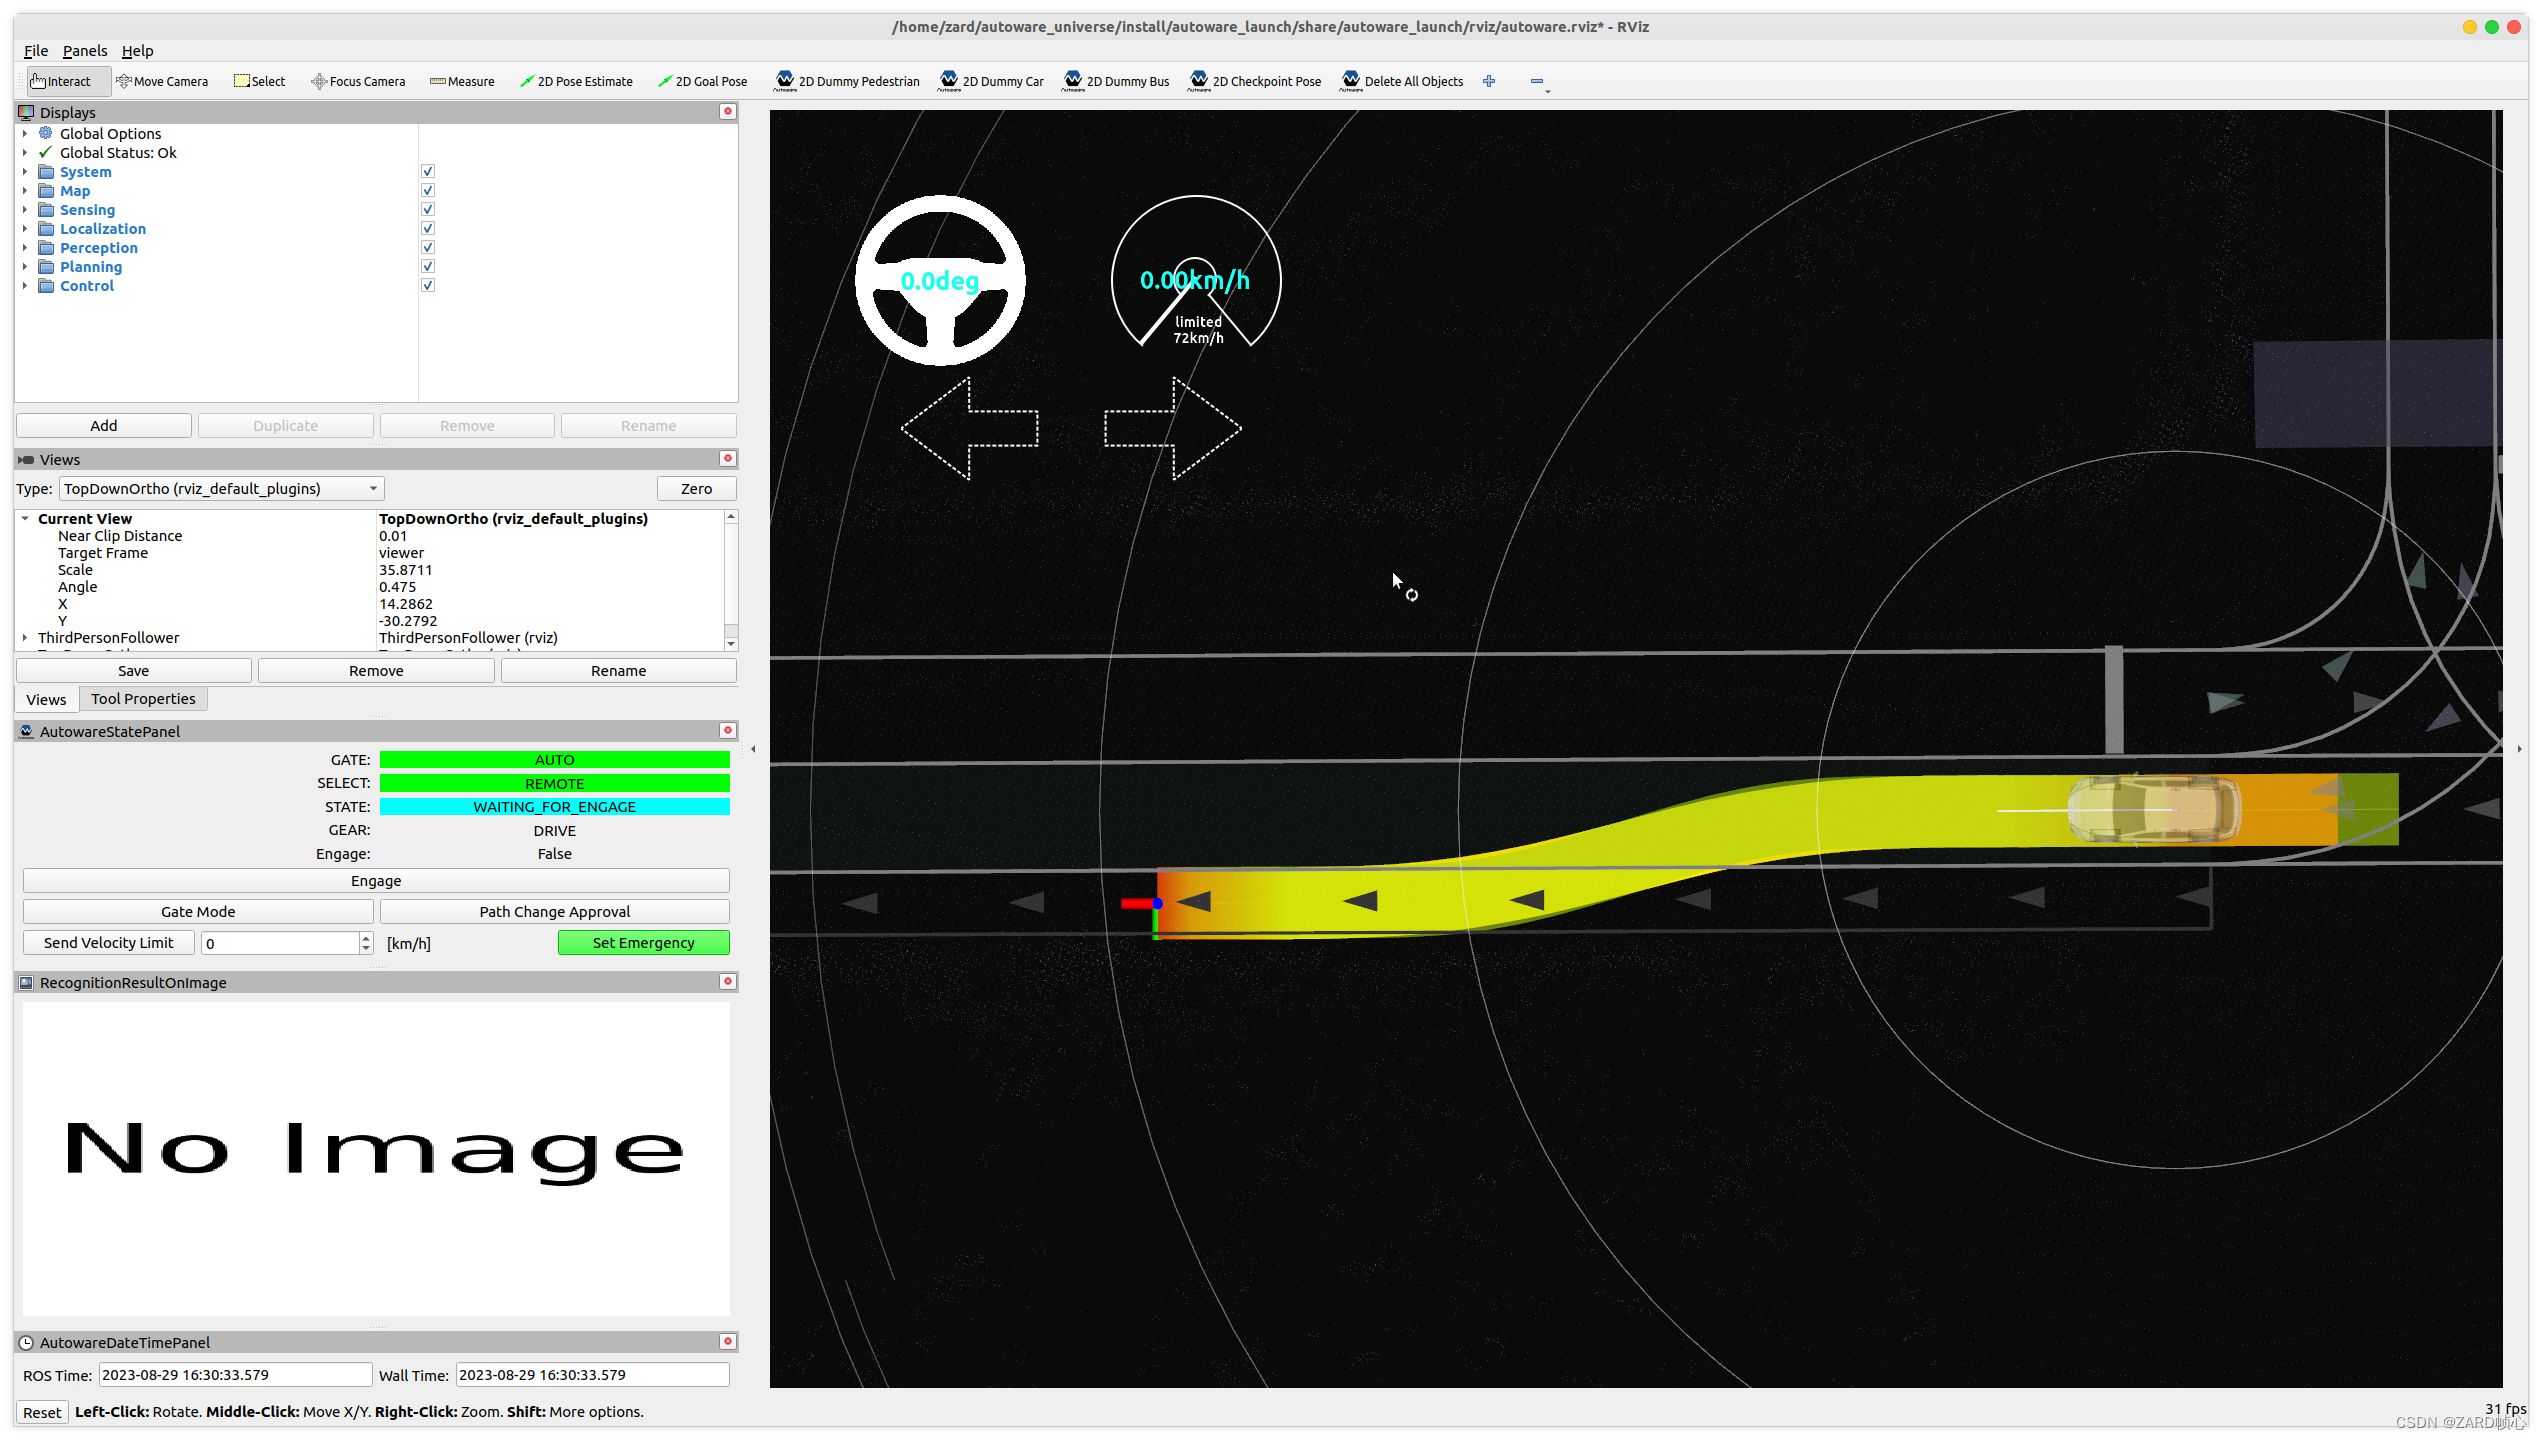Click the Set Emergency button
Viewport: 2542px width, 1440px height.
click(x=643, y=943)
